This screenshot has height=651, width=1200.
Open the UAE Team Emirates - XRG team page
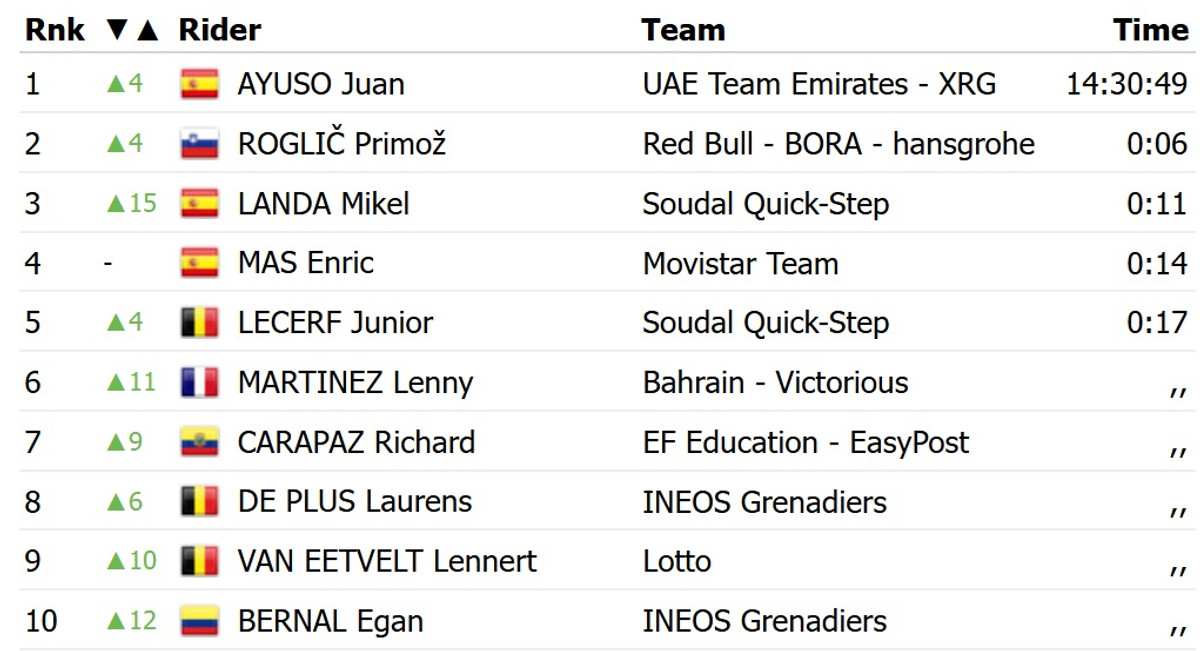(819, 84)
